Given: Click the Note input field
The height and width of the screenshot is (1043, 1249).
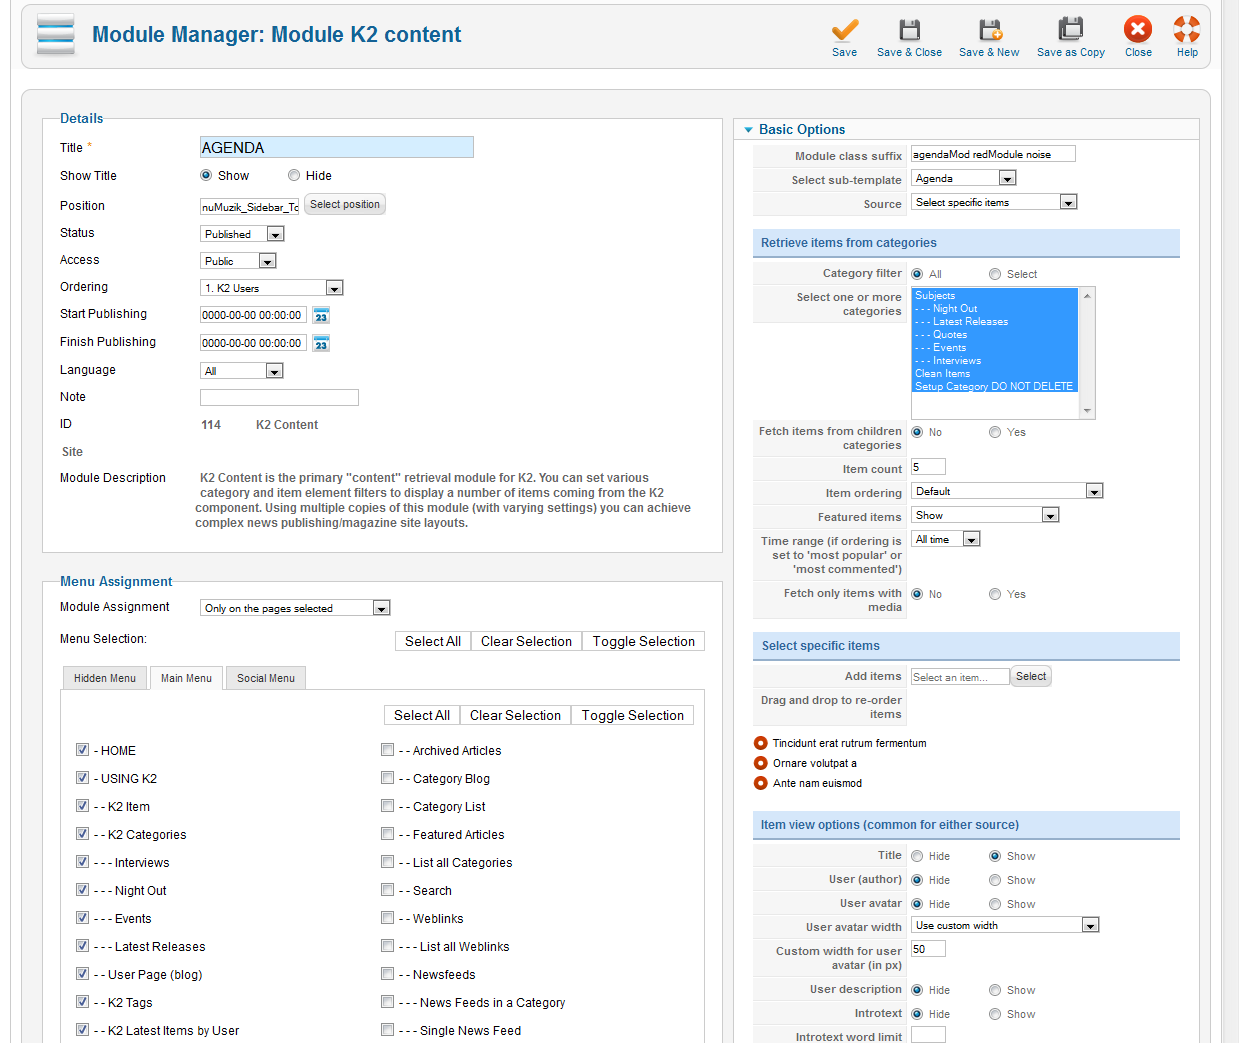Looking at the screenshot, I should pyautogui.click(x=279, y=397).
